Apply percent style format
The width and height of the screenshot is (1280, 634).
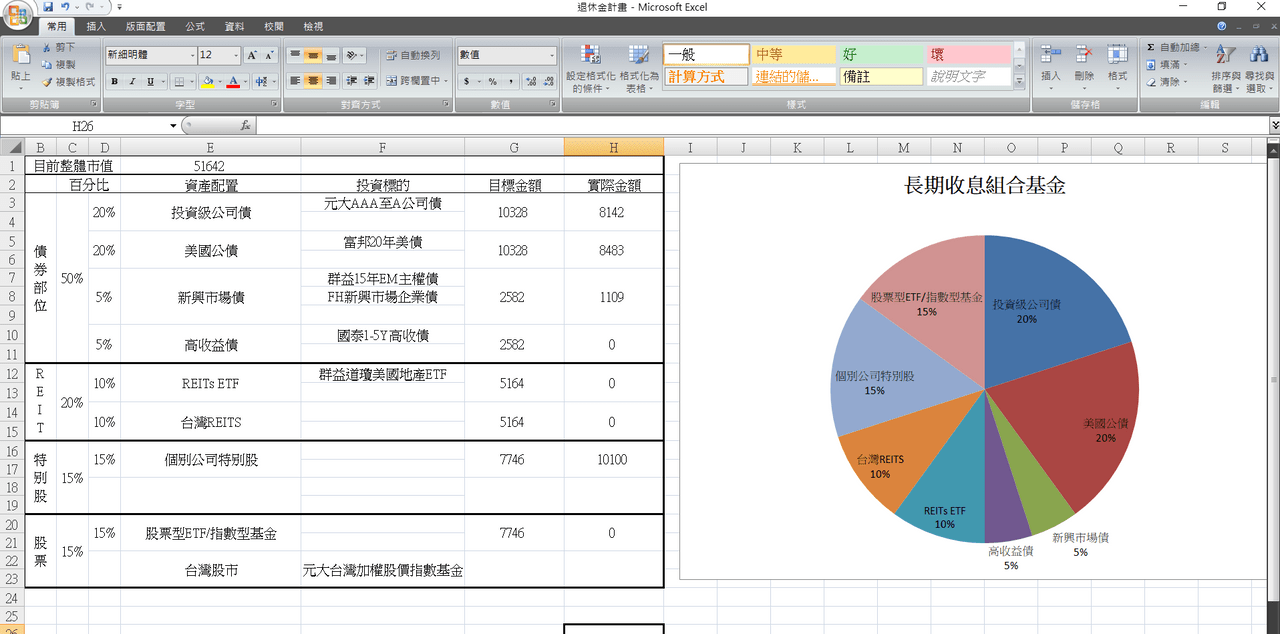(493, 82)
